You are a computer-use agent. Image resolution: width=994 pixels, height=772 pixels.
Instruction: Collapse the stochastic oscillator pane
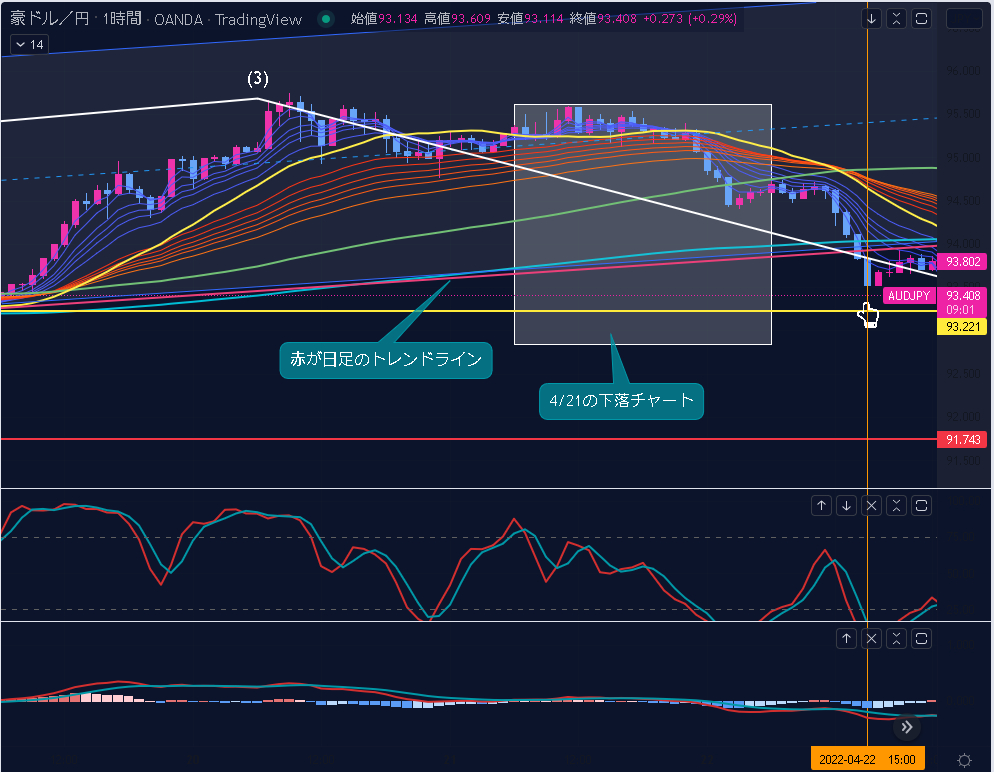point(897,506)
